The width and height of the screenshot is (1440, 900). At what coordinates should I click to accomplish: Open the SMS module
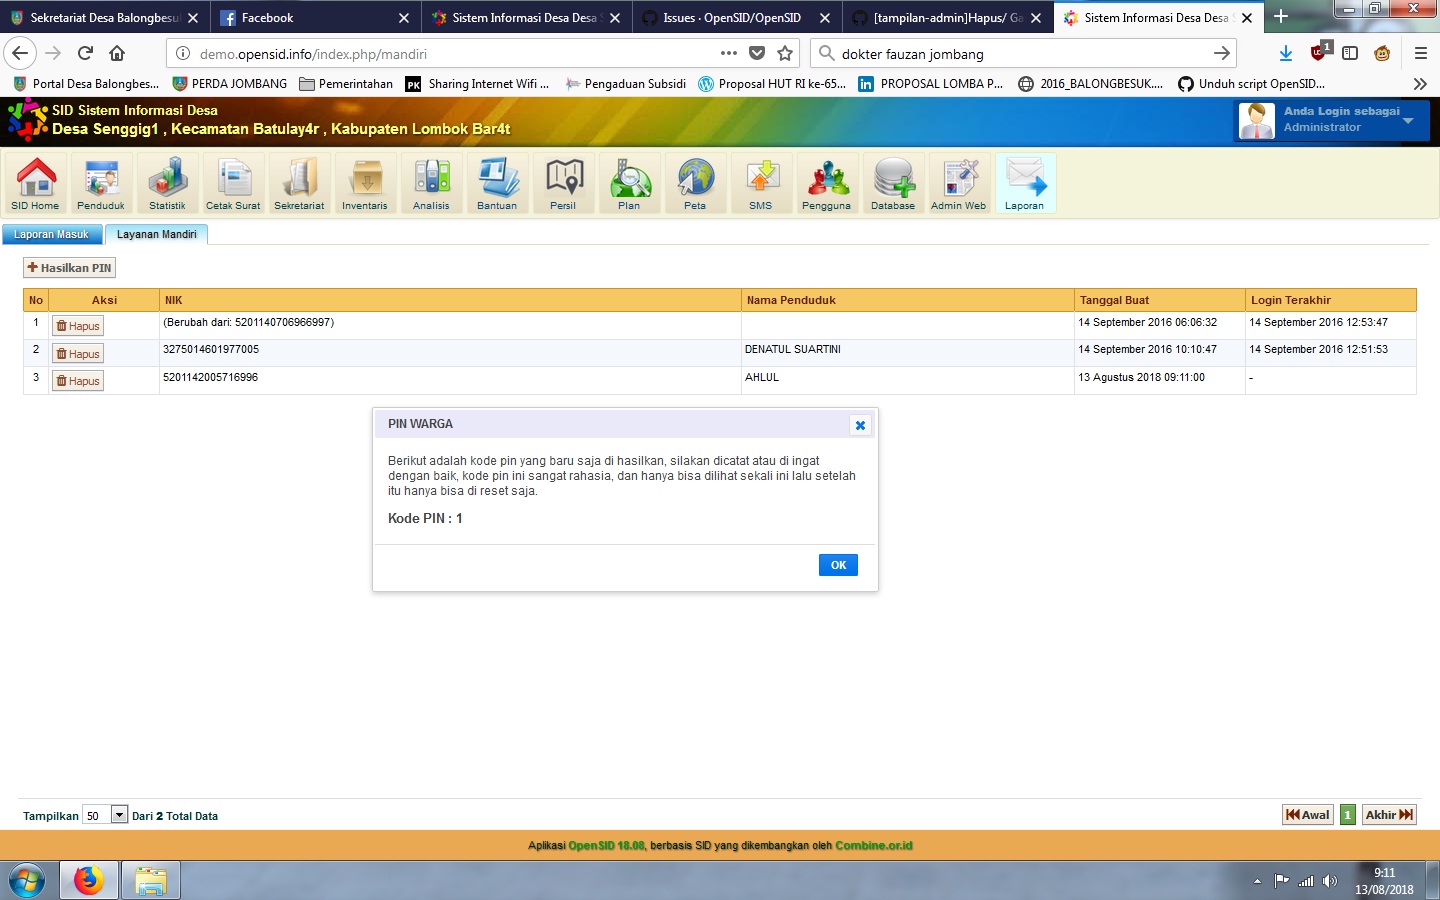(761, 183)
